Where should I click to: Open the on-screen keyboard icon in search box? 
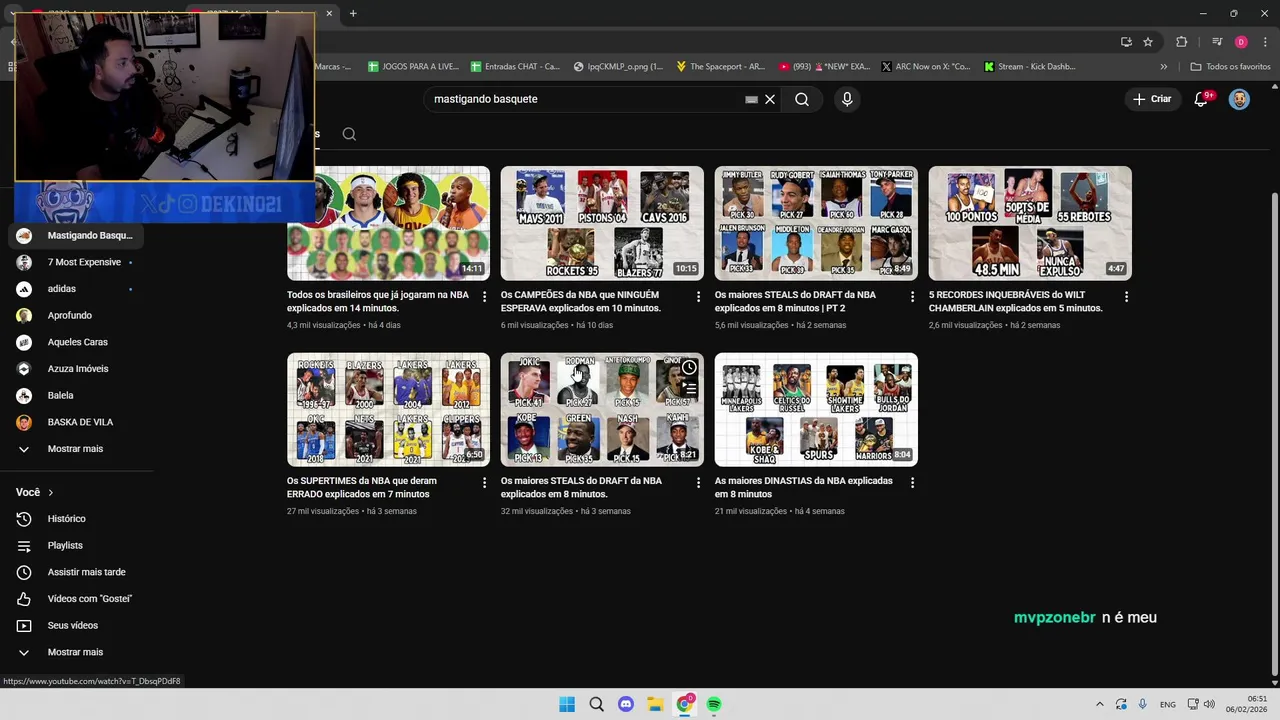(x=751, y=99)
